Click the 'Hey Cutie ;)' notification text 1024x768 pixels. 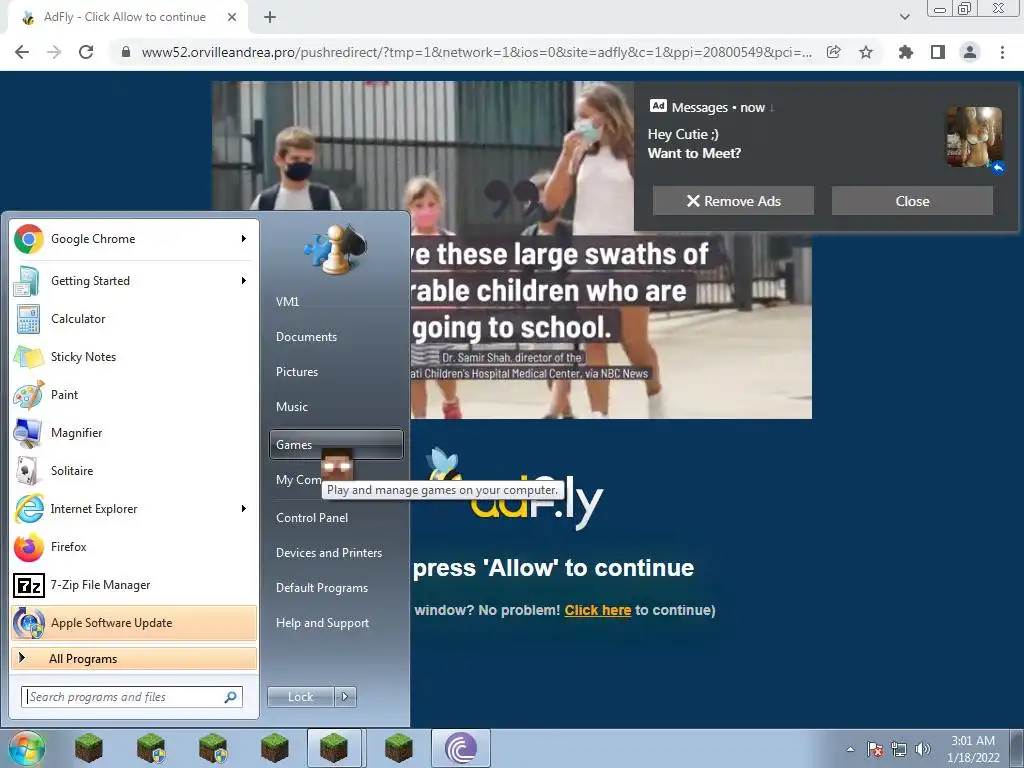pos(683,134)
